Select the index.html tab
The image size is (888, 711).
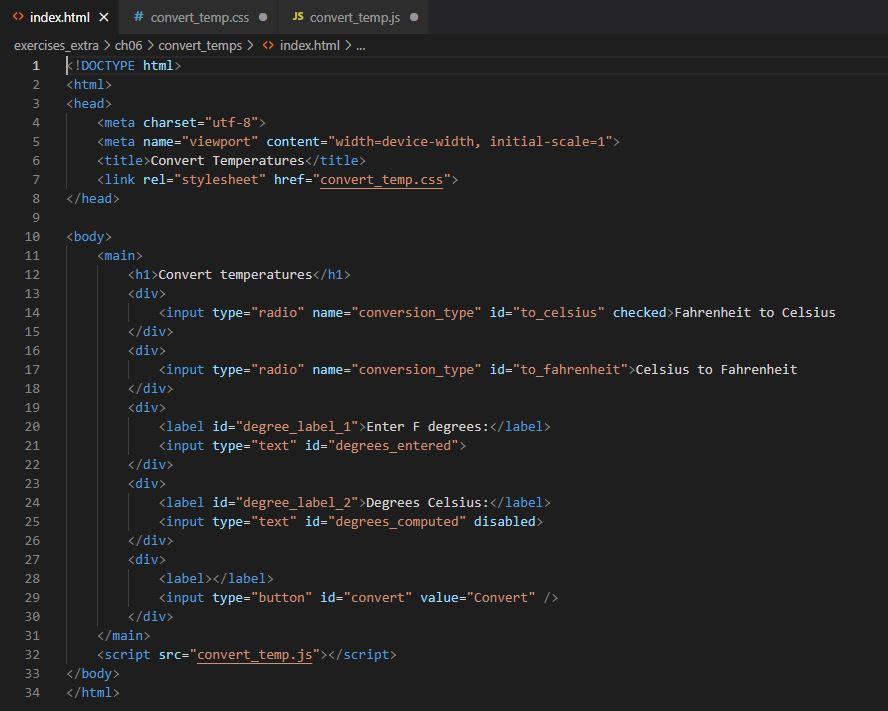pyautogui.click(x=60, y=17)
